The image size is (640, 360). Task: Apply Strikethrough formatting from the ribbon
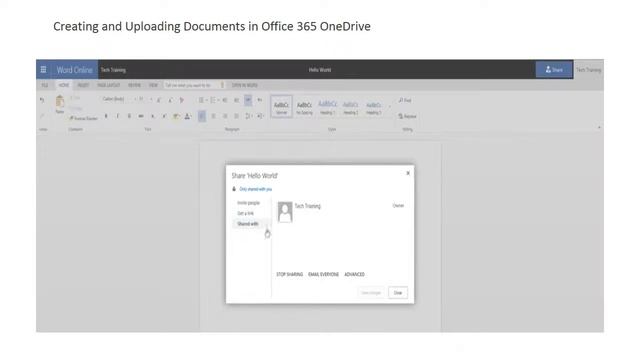(141, 116)
